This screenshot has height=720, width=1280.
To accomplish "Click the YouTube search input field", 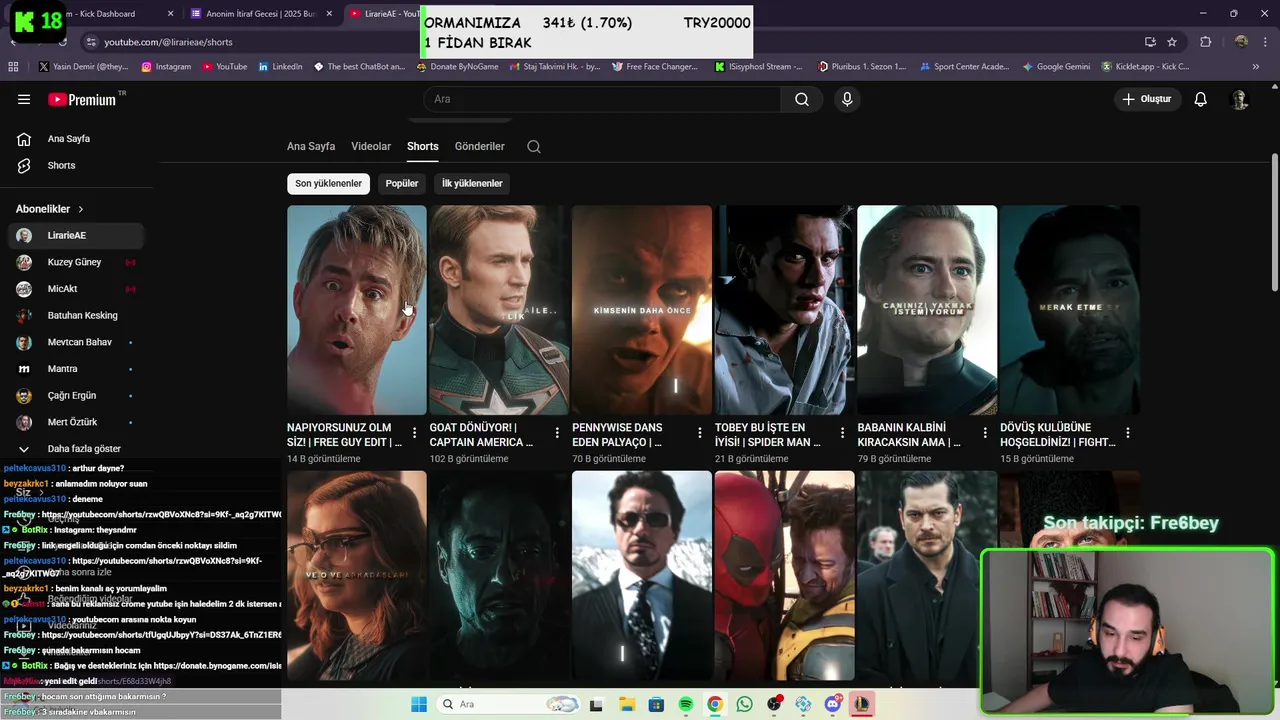I will click(602, 99).
